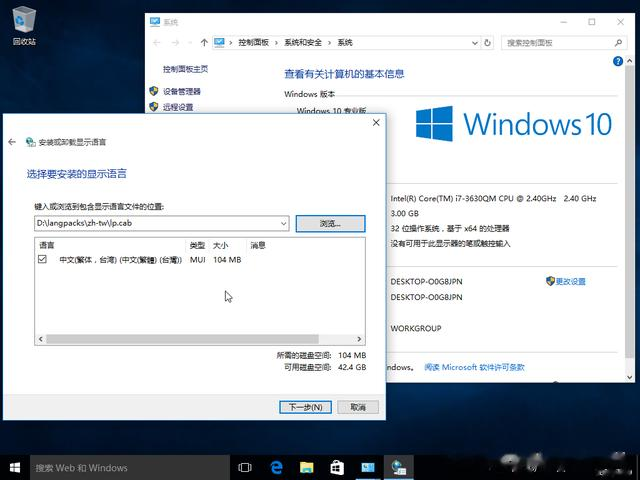Click the 类型 column header
The width and height of the screenshot is (640, 480).
(x=197, y=245)
